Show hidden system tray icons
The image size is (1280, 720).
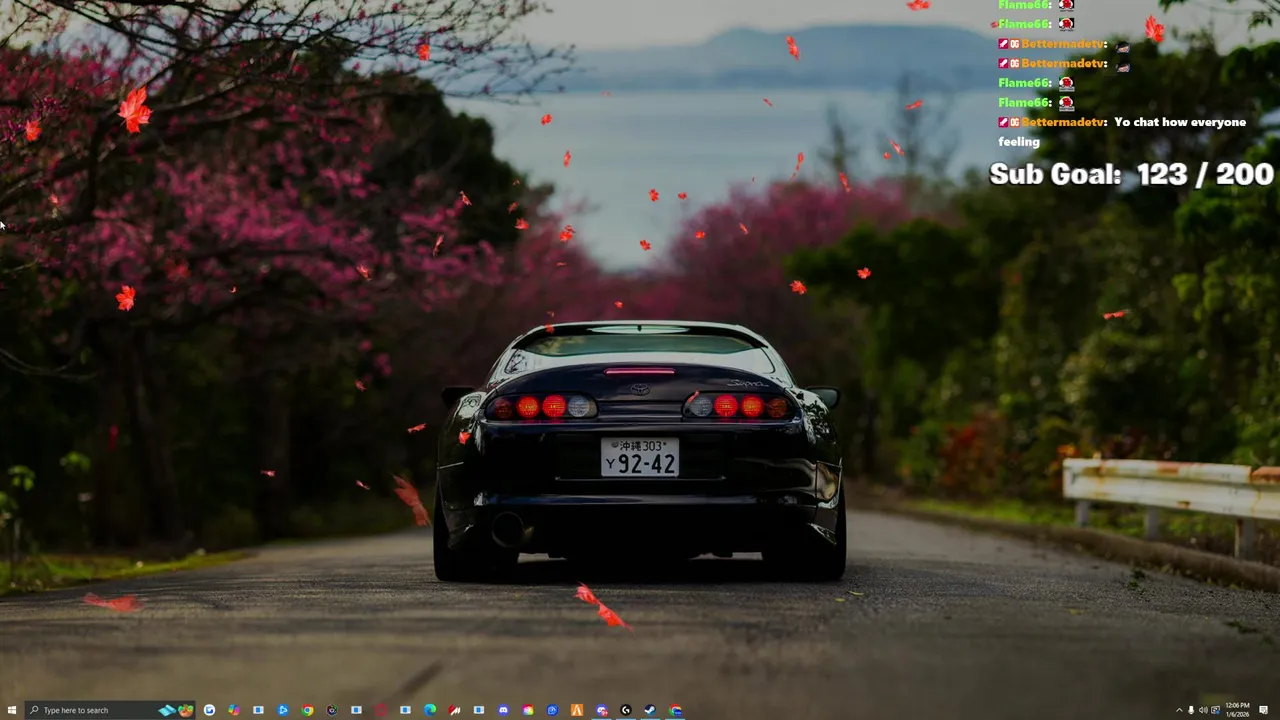pyautogui.click(x=1179, y=710)
